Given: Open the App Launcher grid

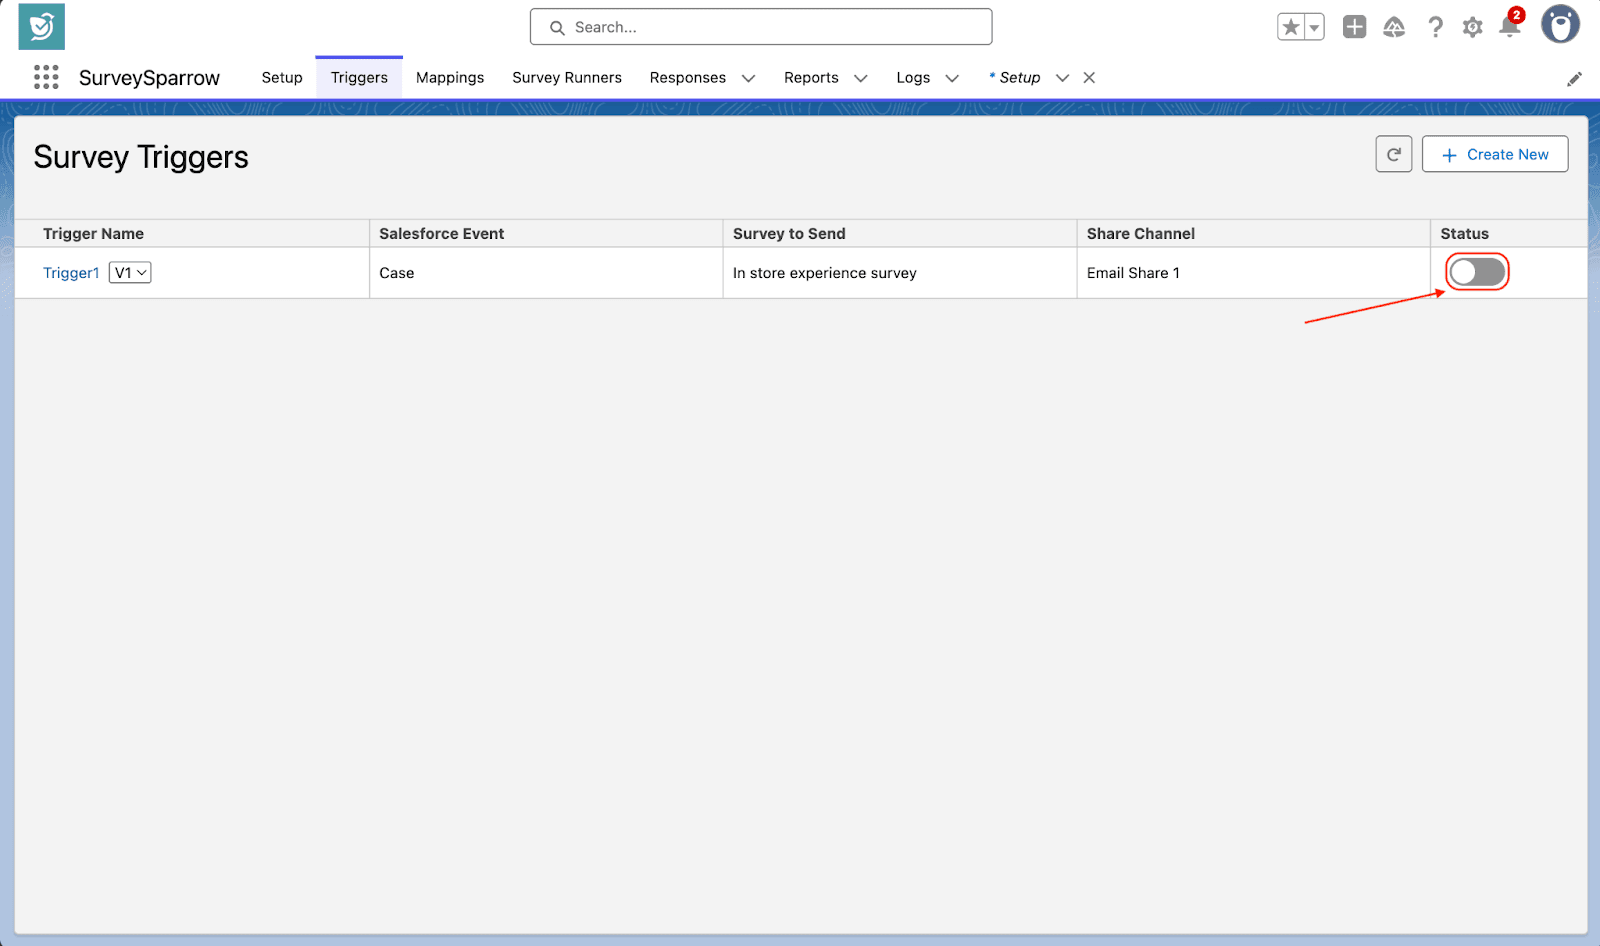Looking at the screenshot, I should point(46,77).
